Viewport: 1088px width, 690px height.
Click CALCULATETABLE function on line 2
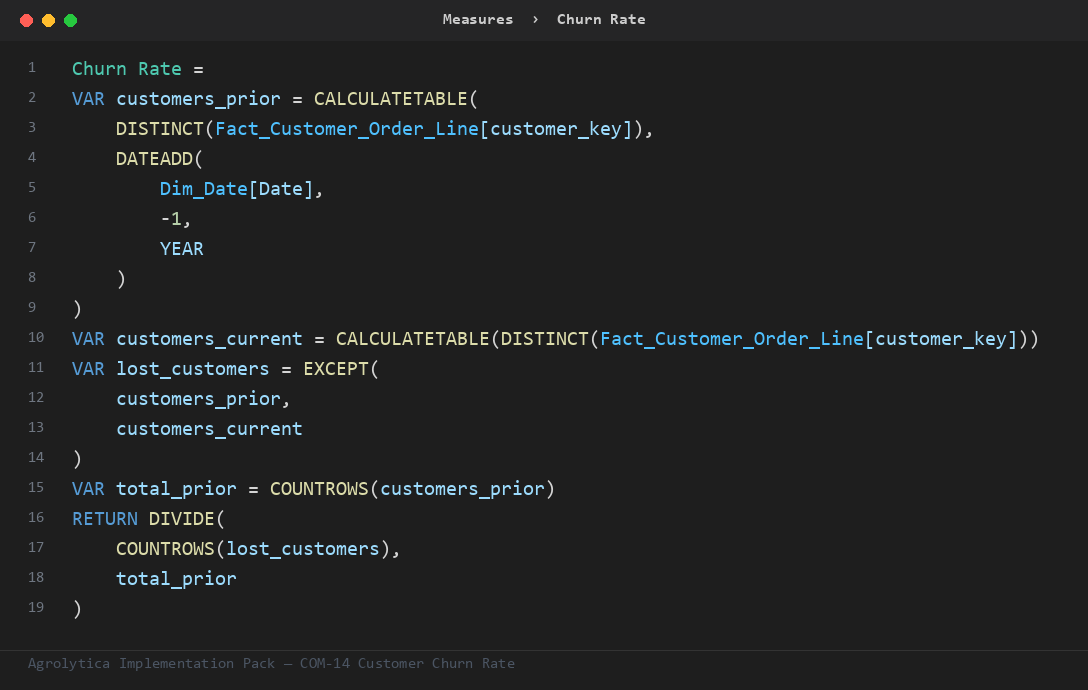pos(391,99)
